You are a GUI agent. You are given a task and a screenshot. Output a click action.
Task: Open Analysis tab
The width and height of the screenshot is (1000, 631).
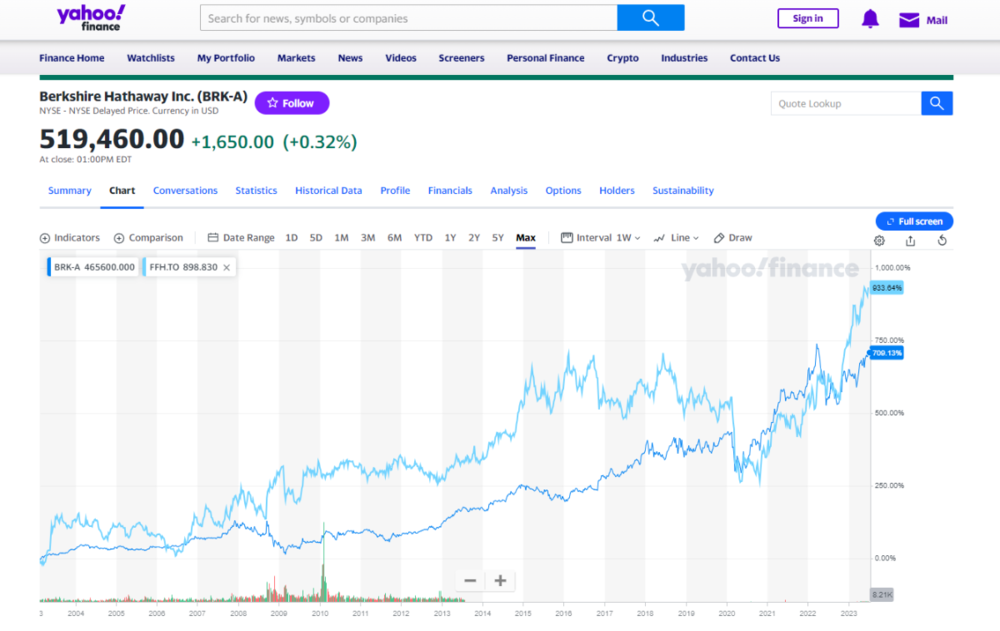(x=508, y=190)
